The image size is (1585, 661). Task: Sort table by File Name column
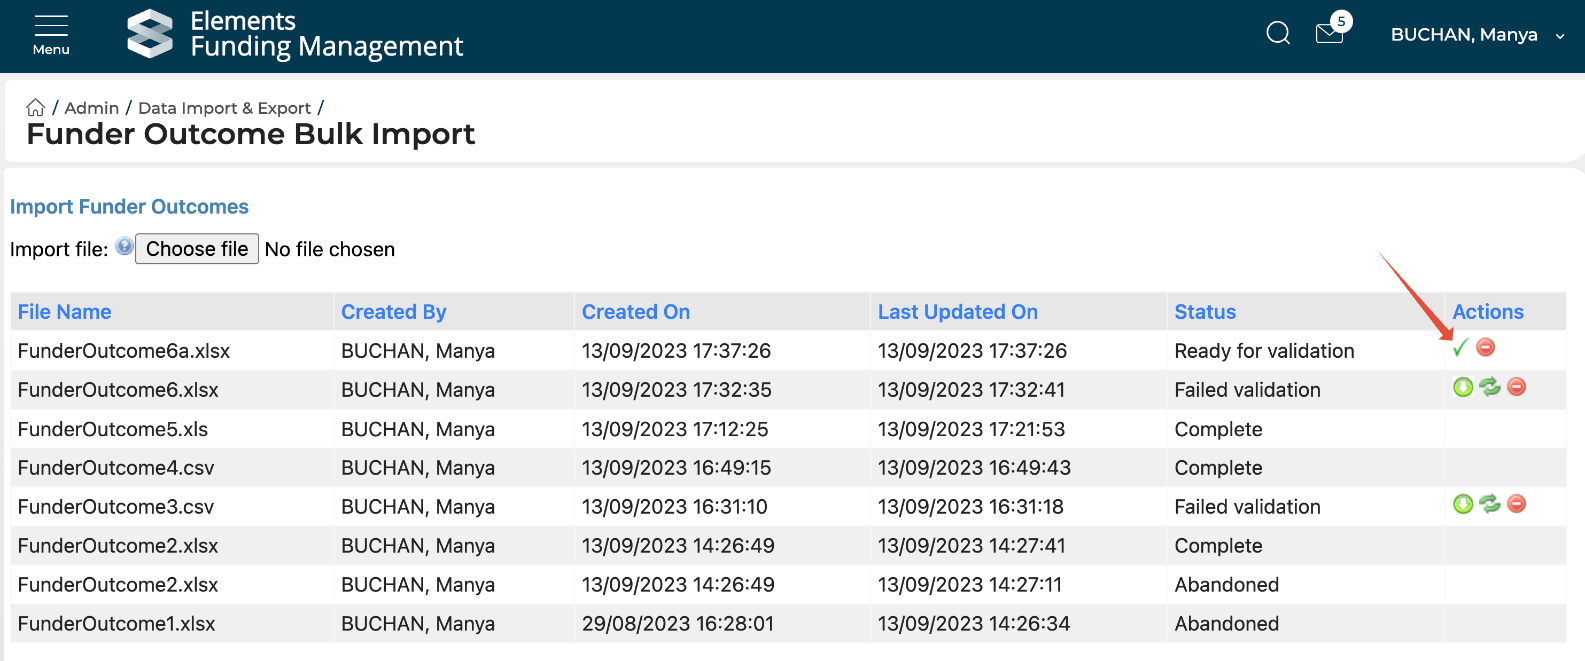(x=64, y=312)
